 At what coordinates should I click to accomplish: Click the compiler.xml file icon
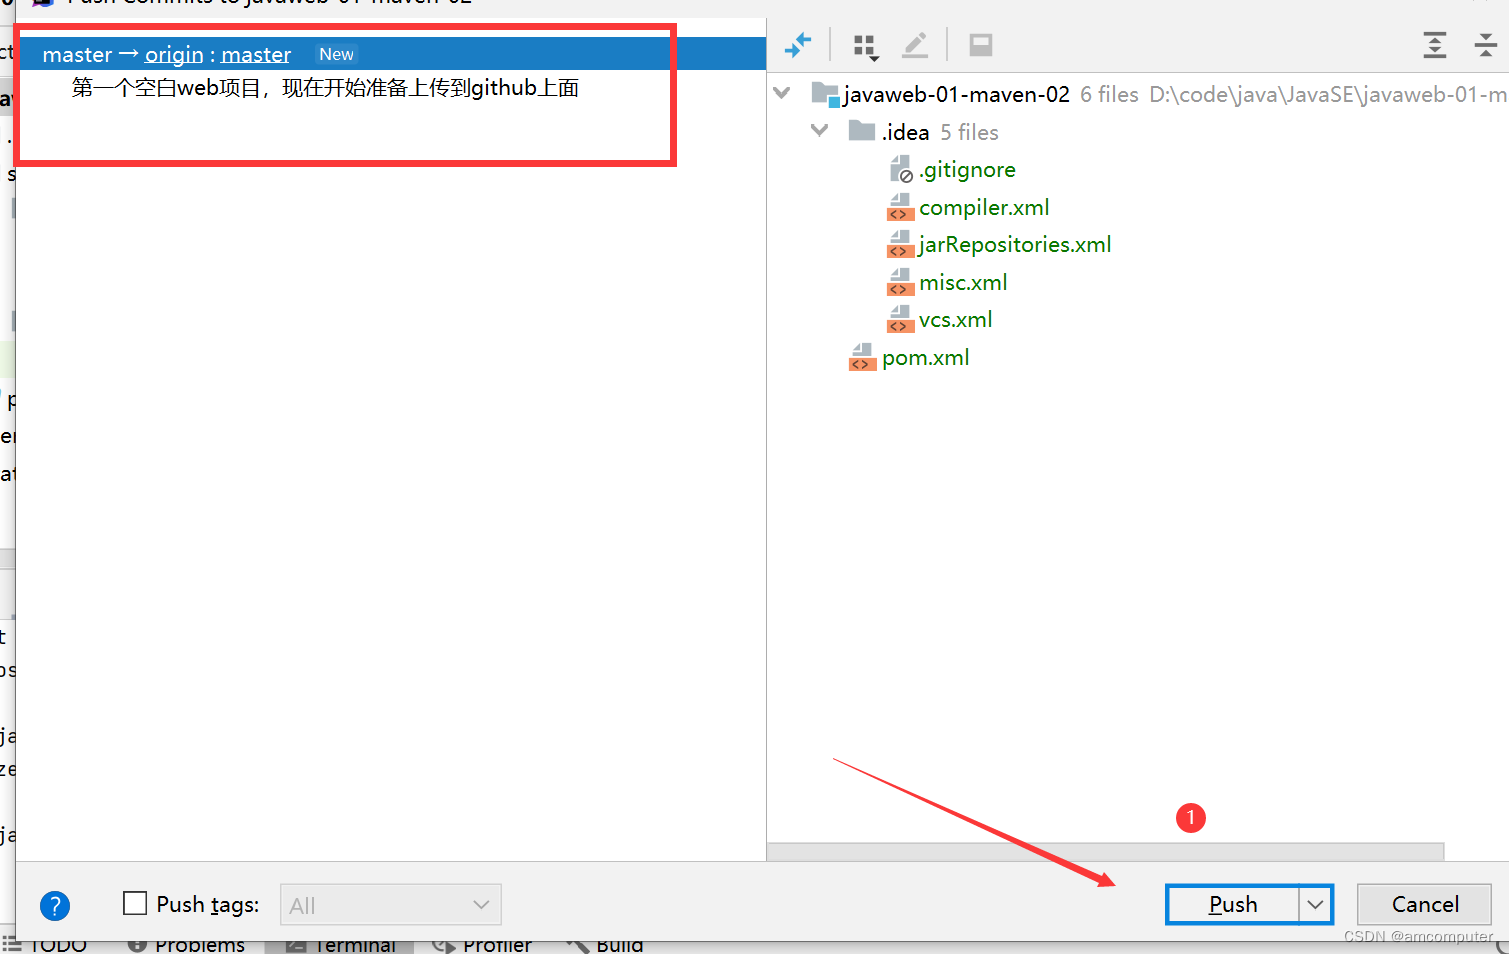click(901, 208)
